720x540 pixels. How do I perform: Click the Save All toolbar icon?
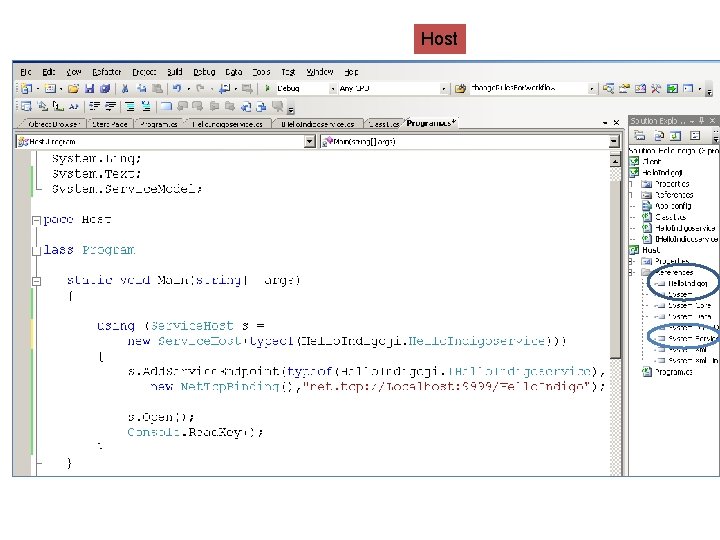click(x=105, y=88)
